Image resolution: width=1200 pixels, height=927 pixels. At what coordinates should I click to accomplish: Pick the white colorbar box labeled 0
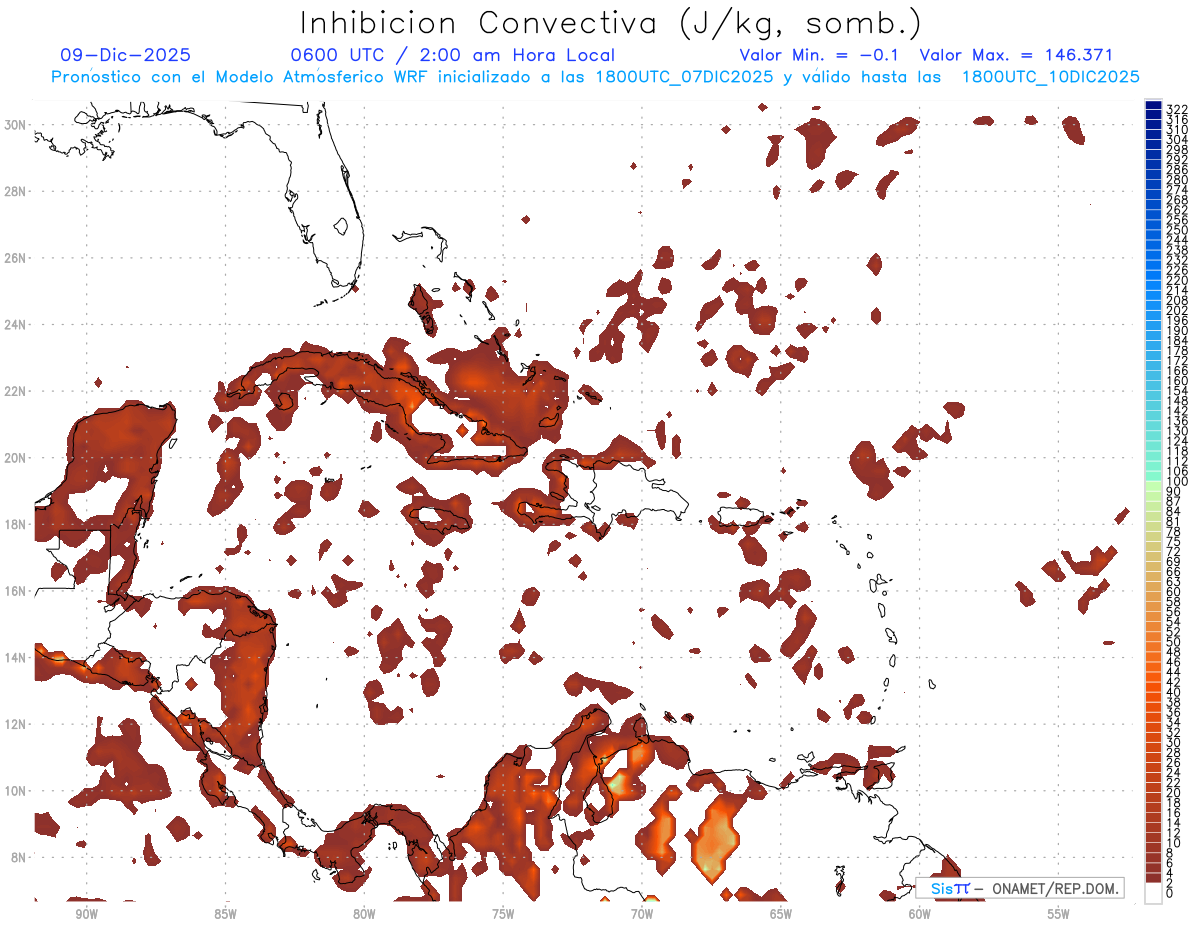[1153, 893]
